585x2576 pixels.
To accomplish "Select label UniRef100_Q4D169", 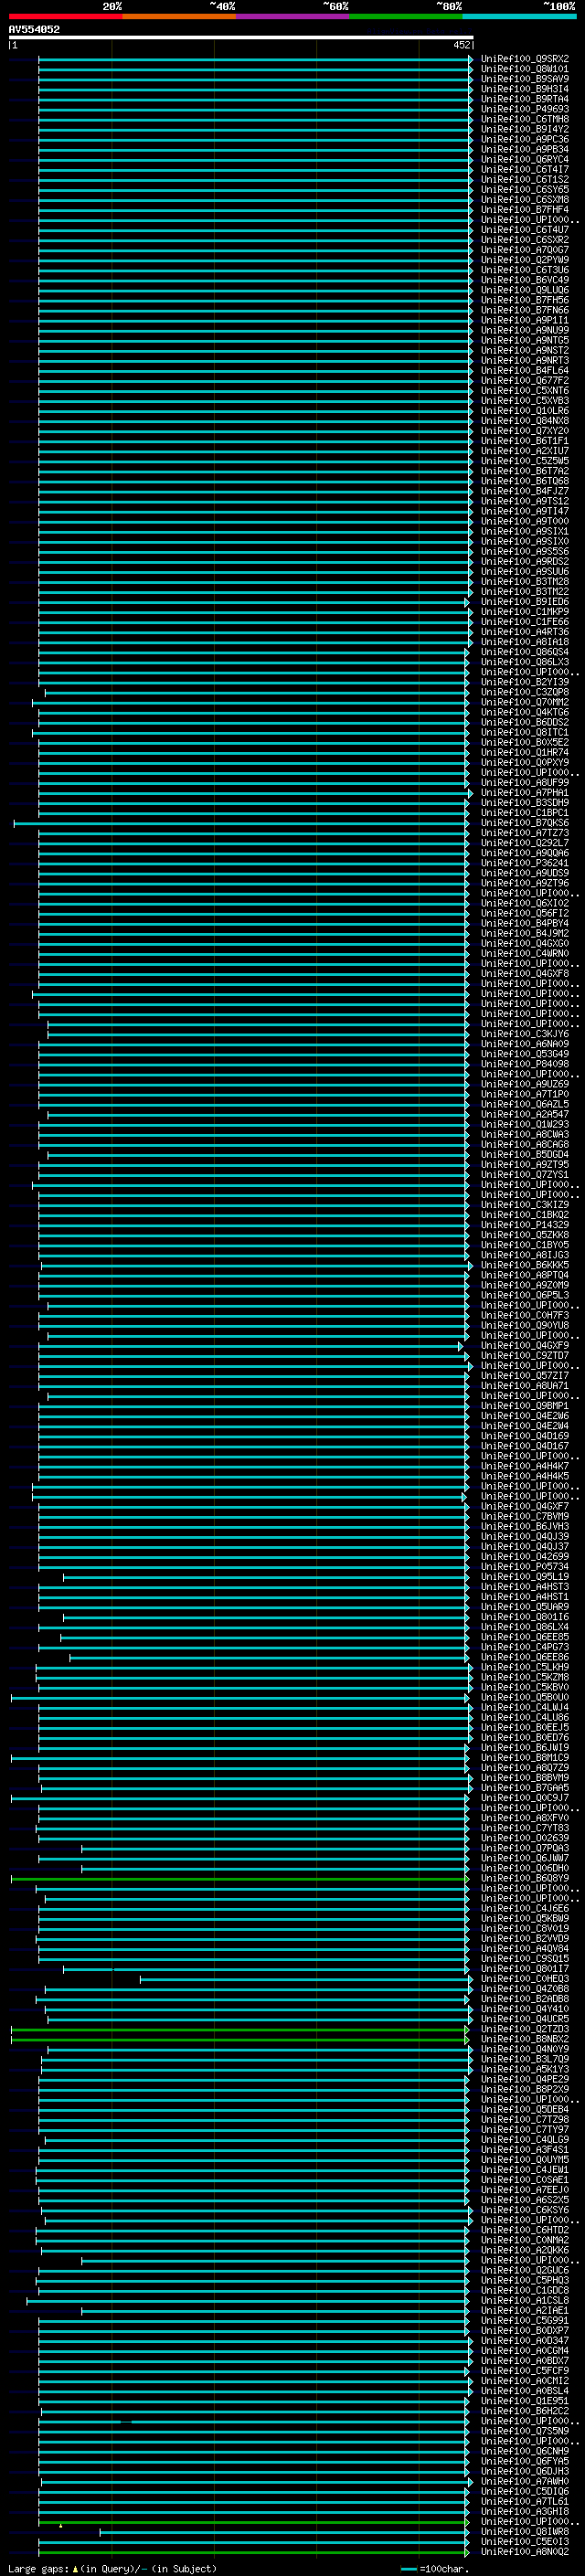I will [x=525, y=1436].
